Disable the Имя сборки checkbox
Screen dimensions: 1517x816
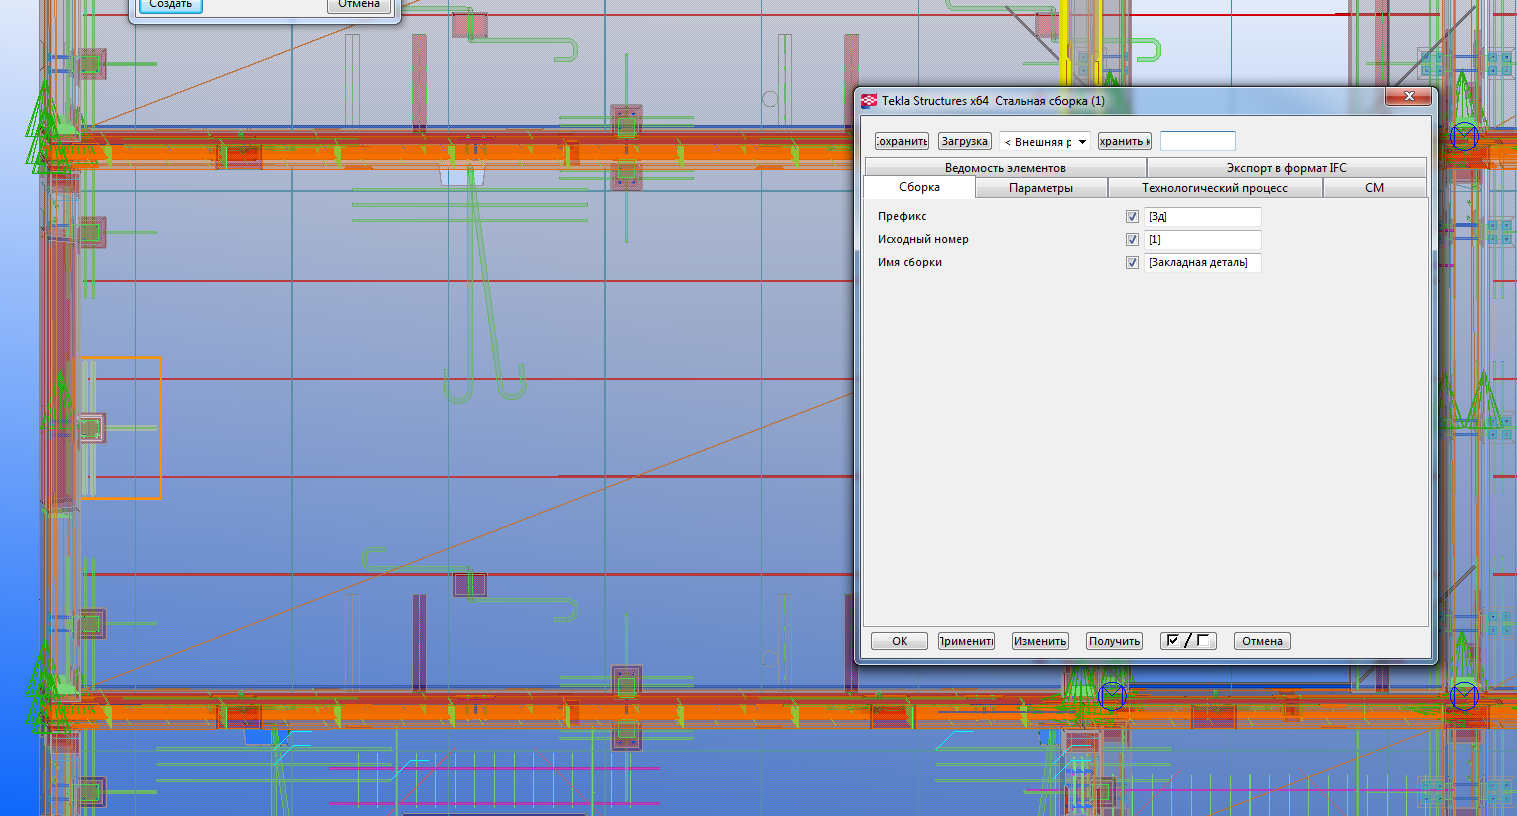point(1132,263)
